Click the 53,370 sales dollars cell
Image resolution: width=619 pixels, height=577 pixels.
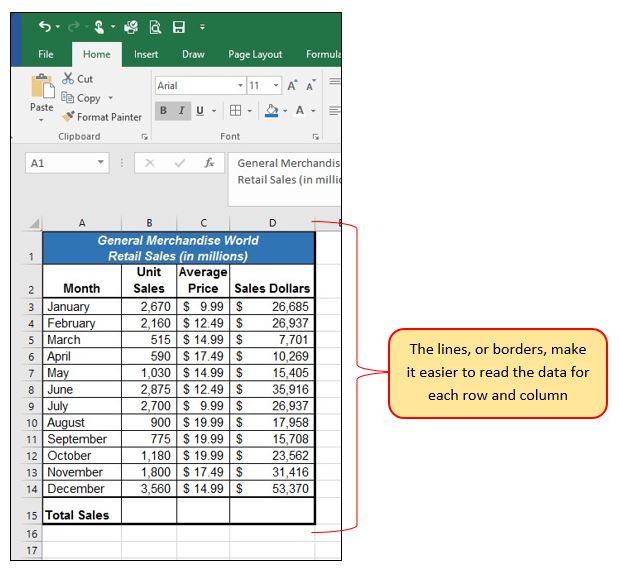pyautogui.click(x=272, y=489)
